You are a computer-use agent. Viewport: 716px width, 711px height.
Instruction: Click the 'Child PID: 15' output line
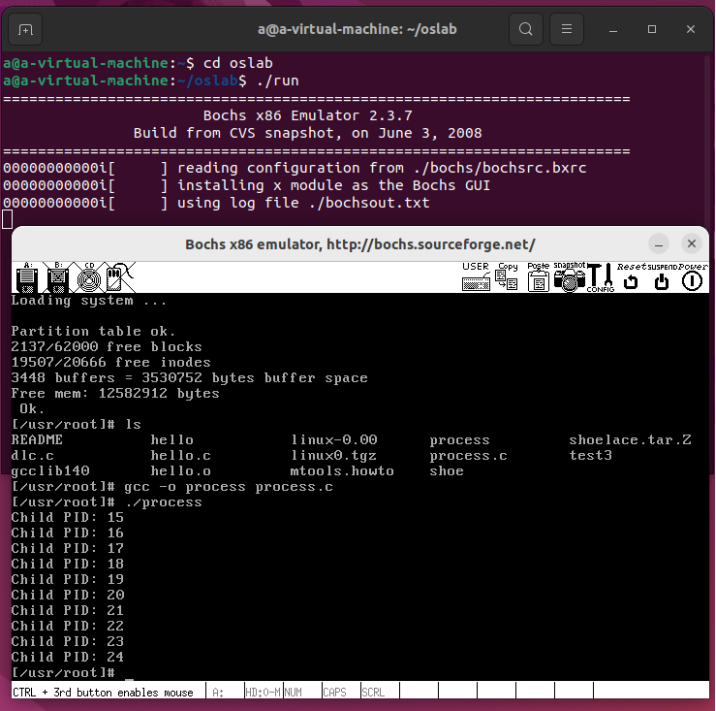pyautogui.click(x=68, y=518)
